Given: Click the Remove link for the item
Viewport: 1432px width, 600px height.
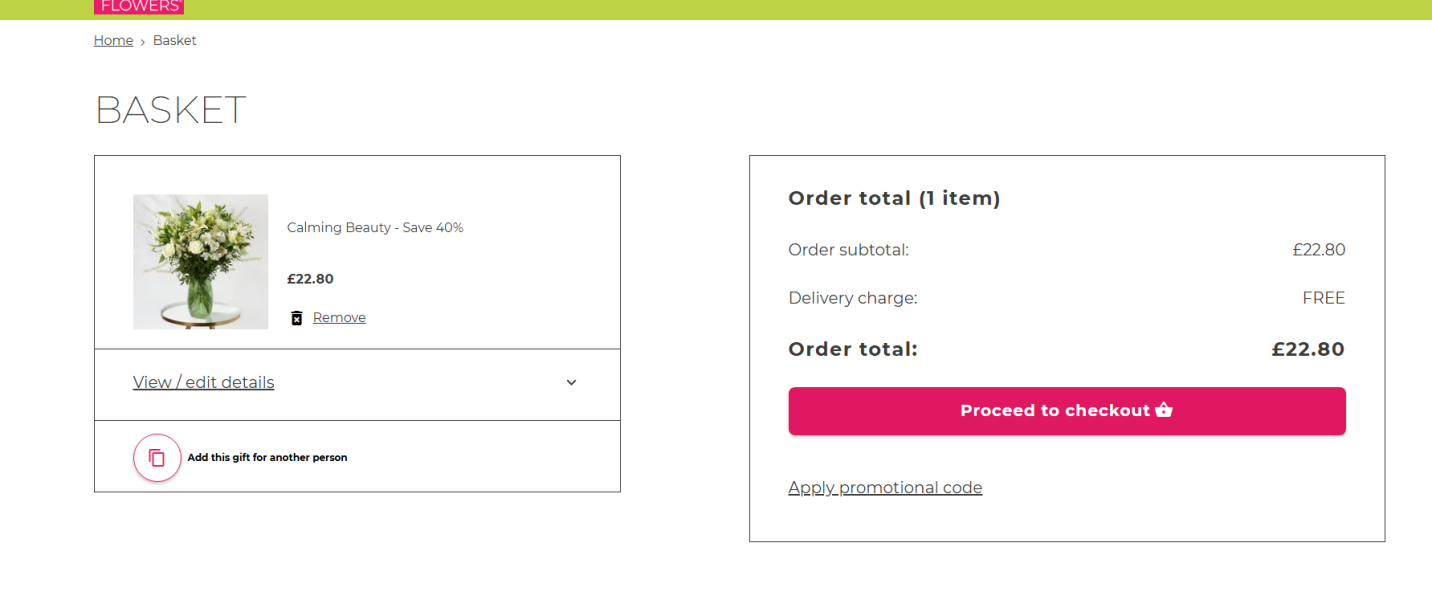Looking at the screenshot, I should (x=339, y=318).
